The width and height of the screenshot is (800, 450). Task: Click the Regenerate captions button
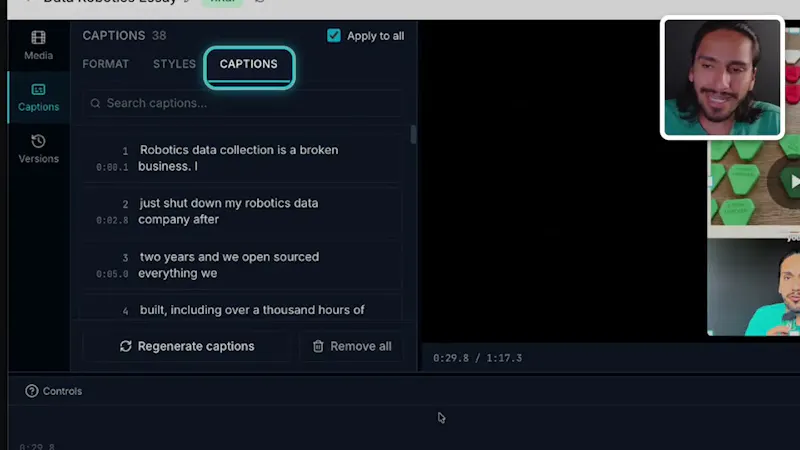click(x=187, y=346)
